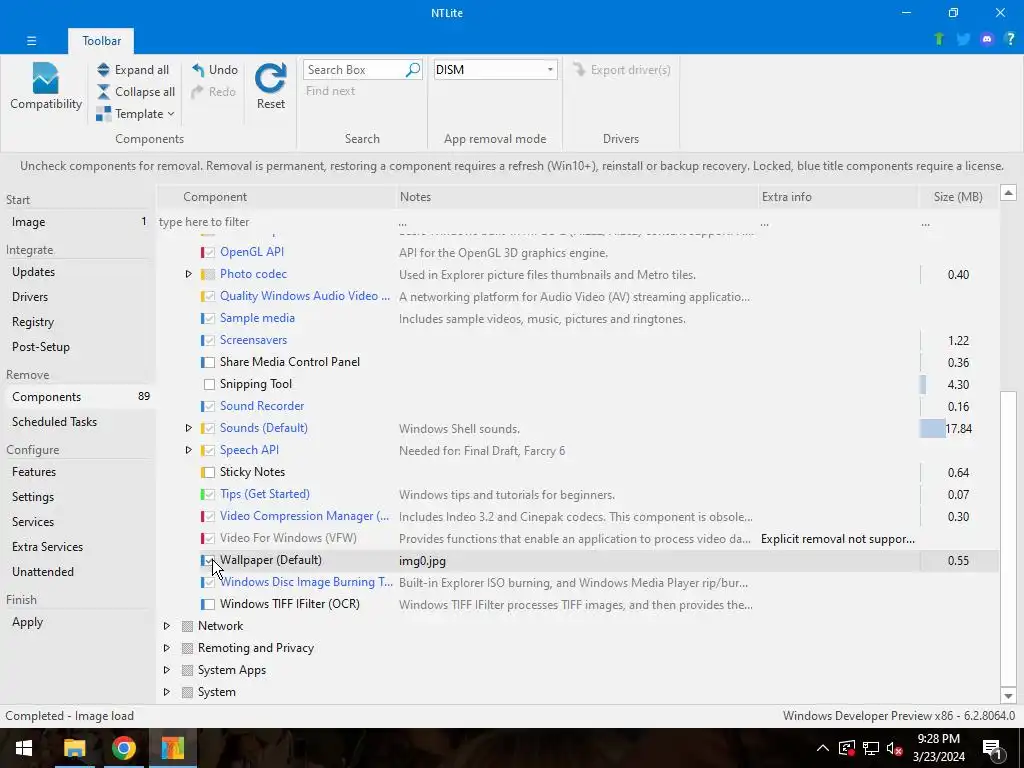1024x768 pixels.
Task: Click the scrollbar up arrow
Action: [1008, 193]
